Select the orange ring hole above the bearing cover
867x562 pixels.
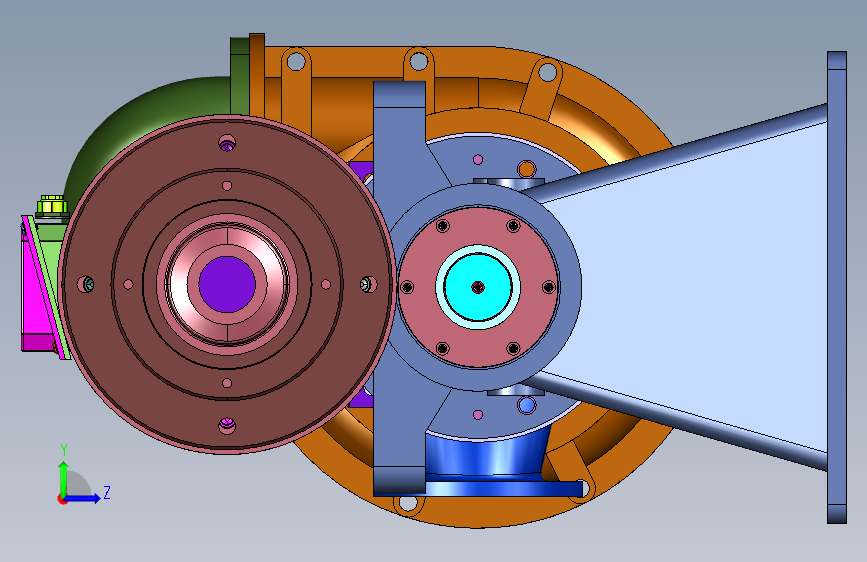pos(526,169)
